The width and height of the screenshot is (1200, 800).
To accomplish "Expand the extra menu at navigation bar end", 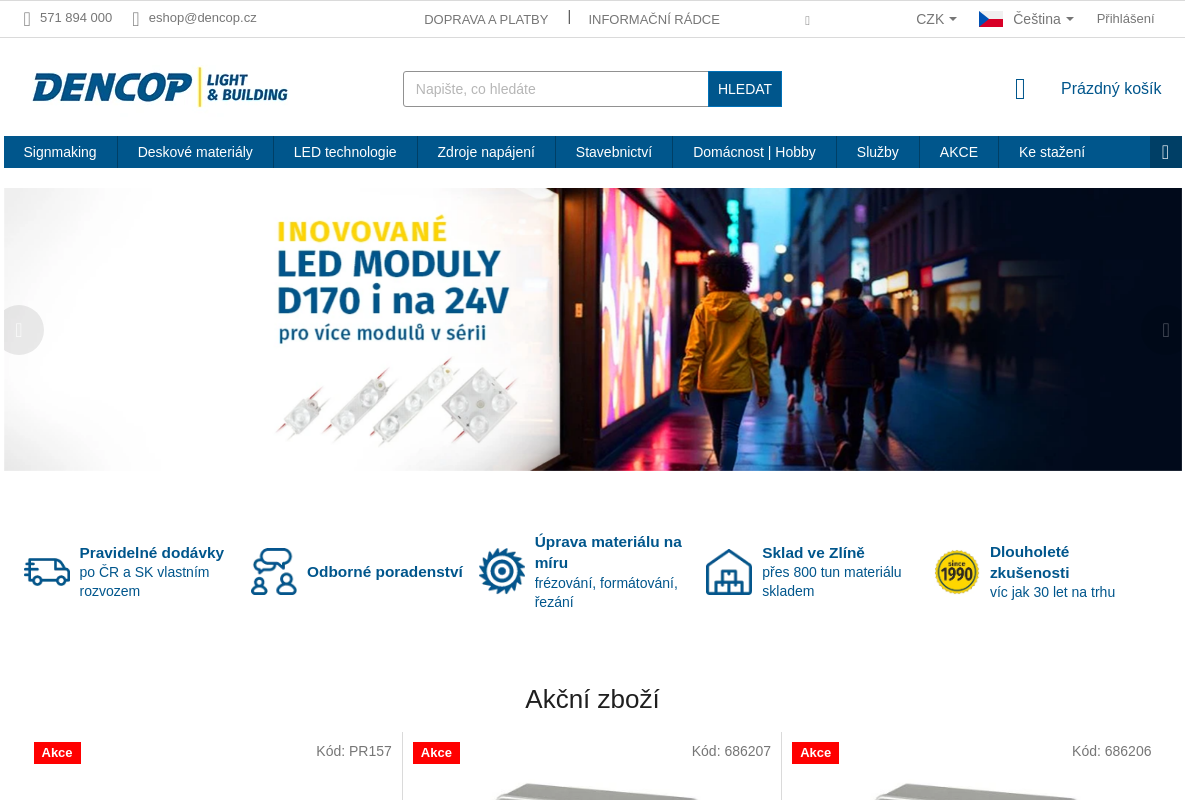I will pos(1166,152).
